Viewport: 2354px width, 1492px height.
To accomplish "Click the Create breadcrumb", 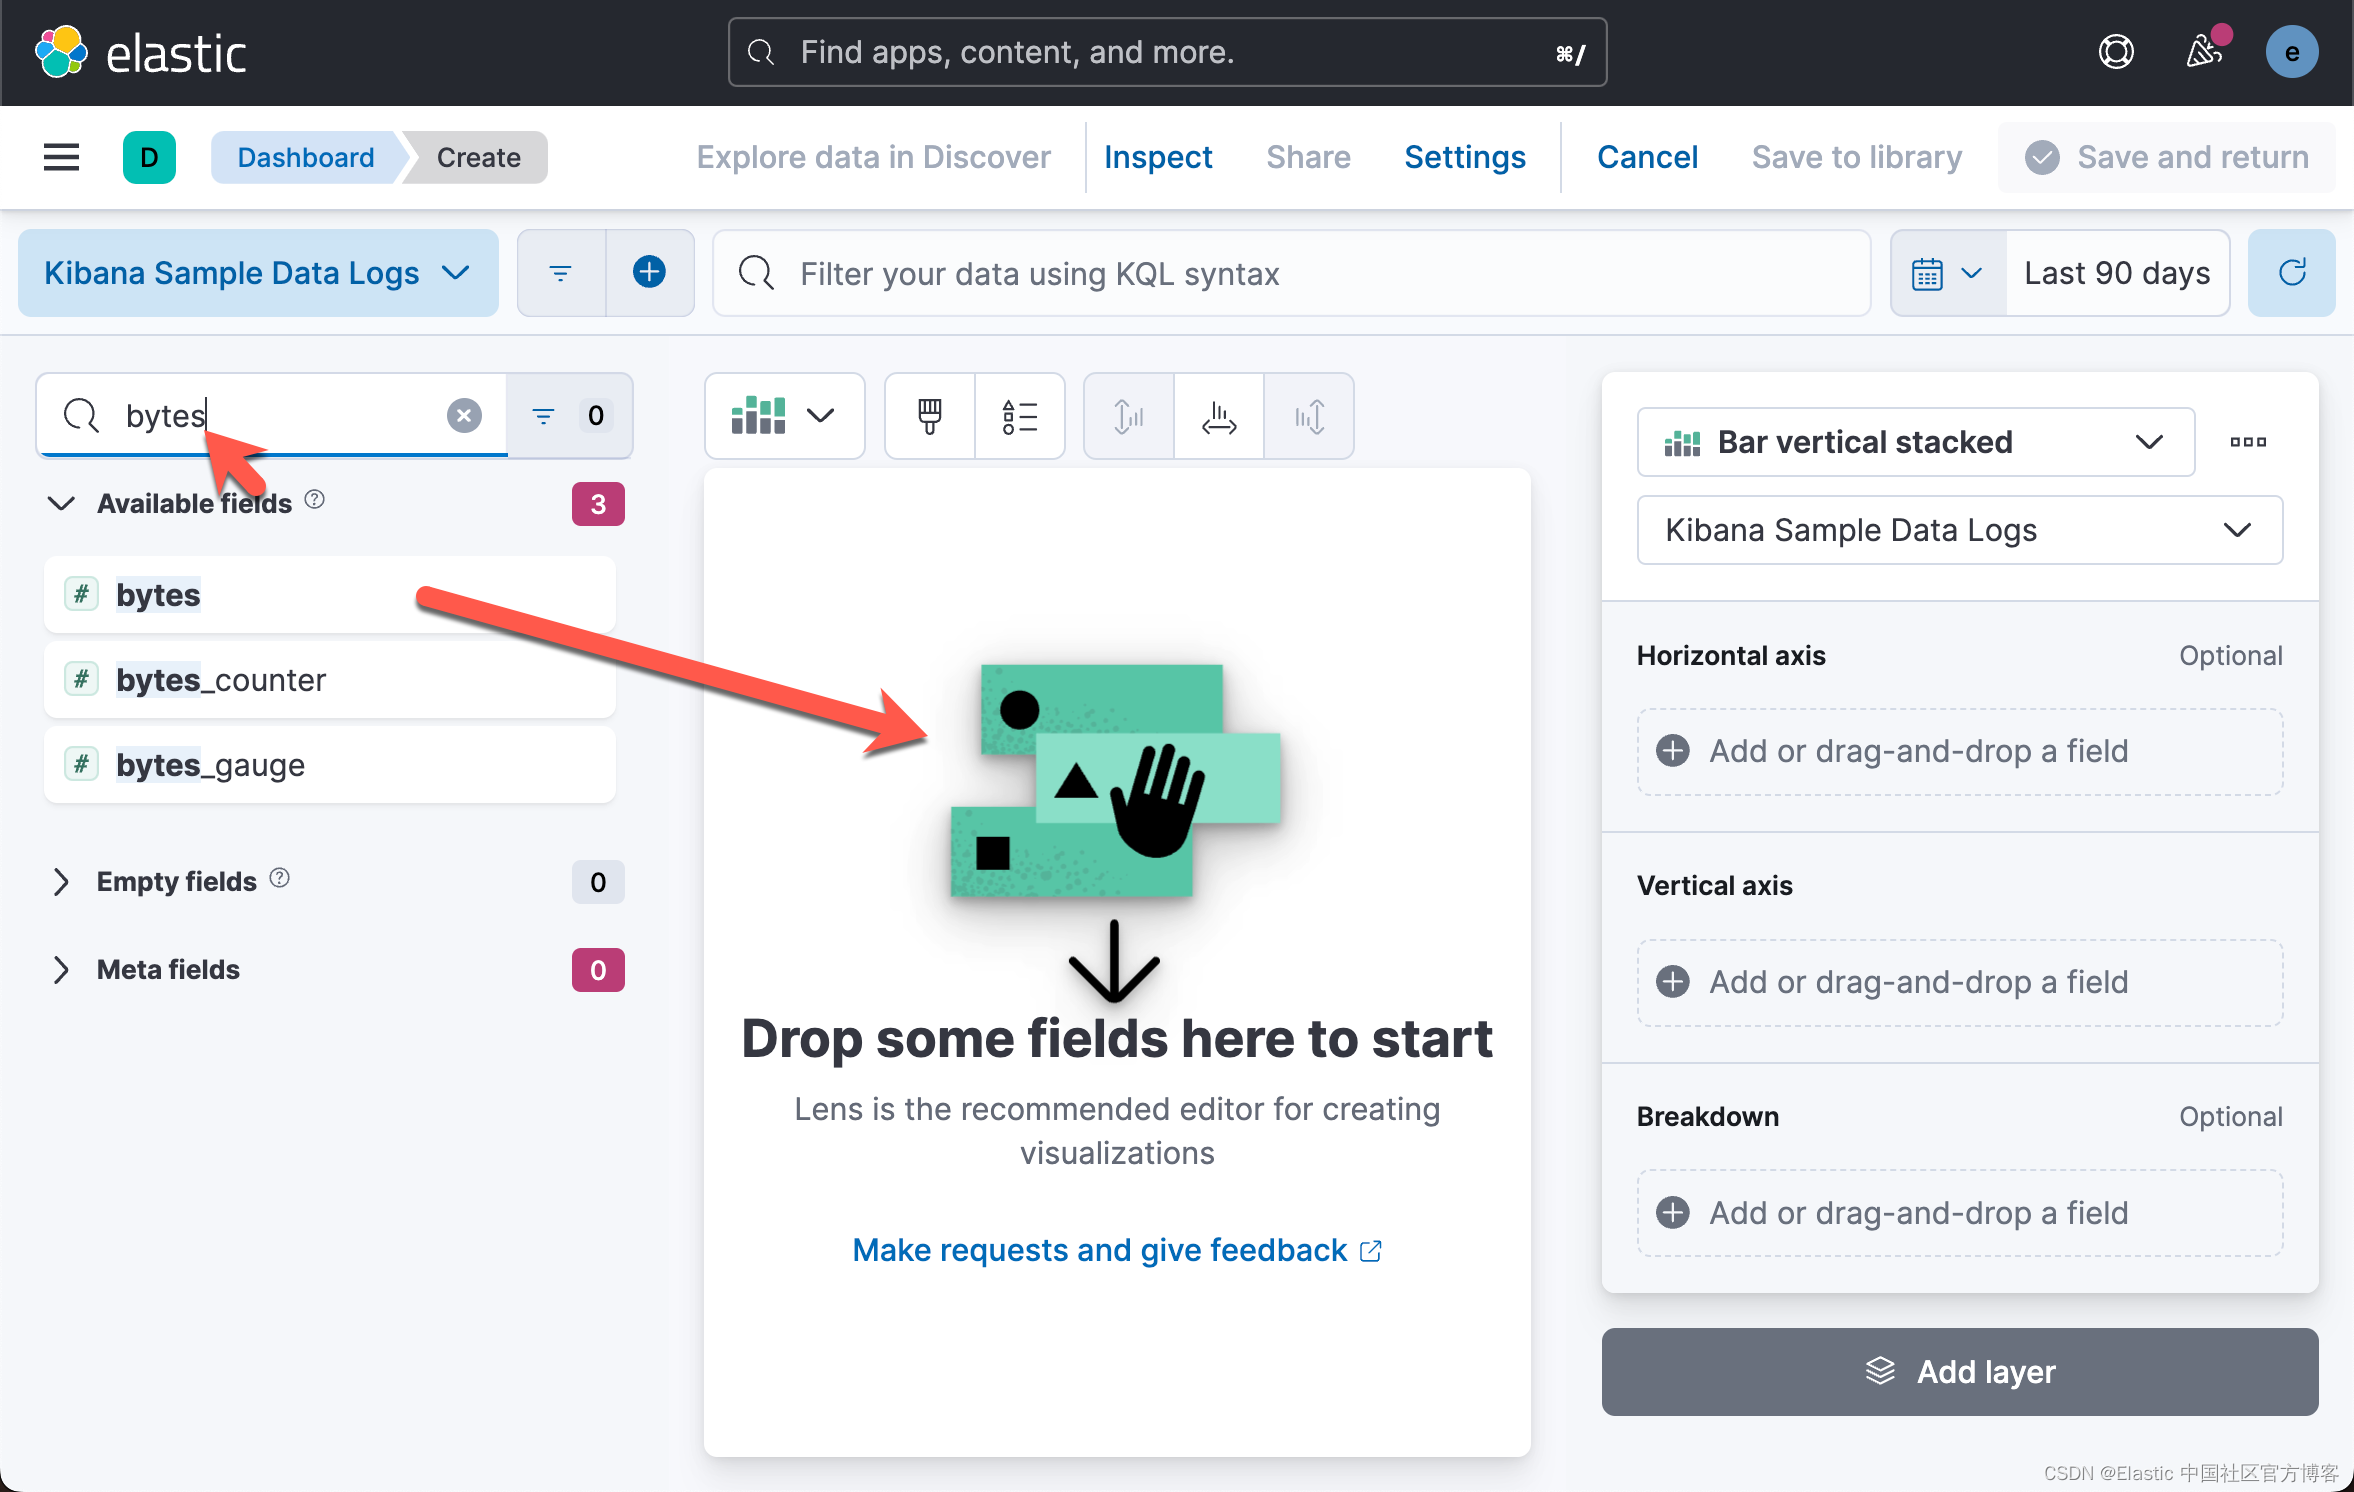I will 478,157.
